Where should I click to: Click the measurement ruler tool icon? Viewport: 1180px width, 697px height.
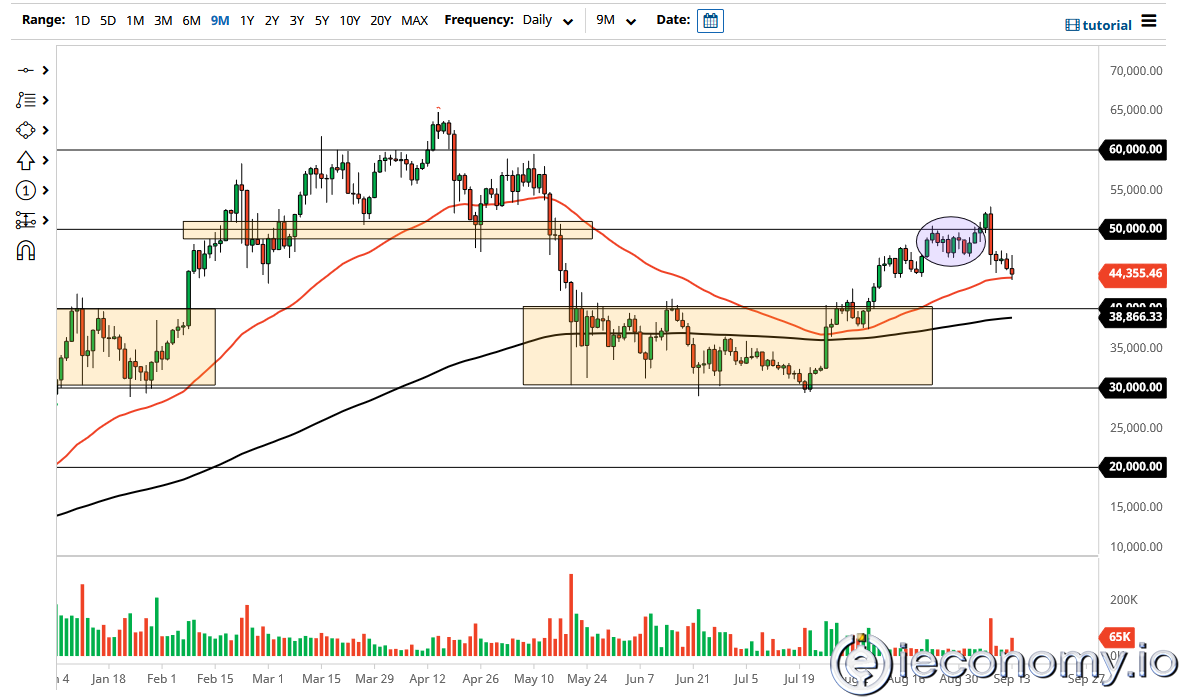click(x=25, y=220)
